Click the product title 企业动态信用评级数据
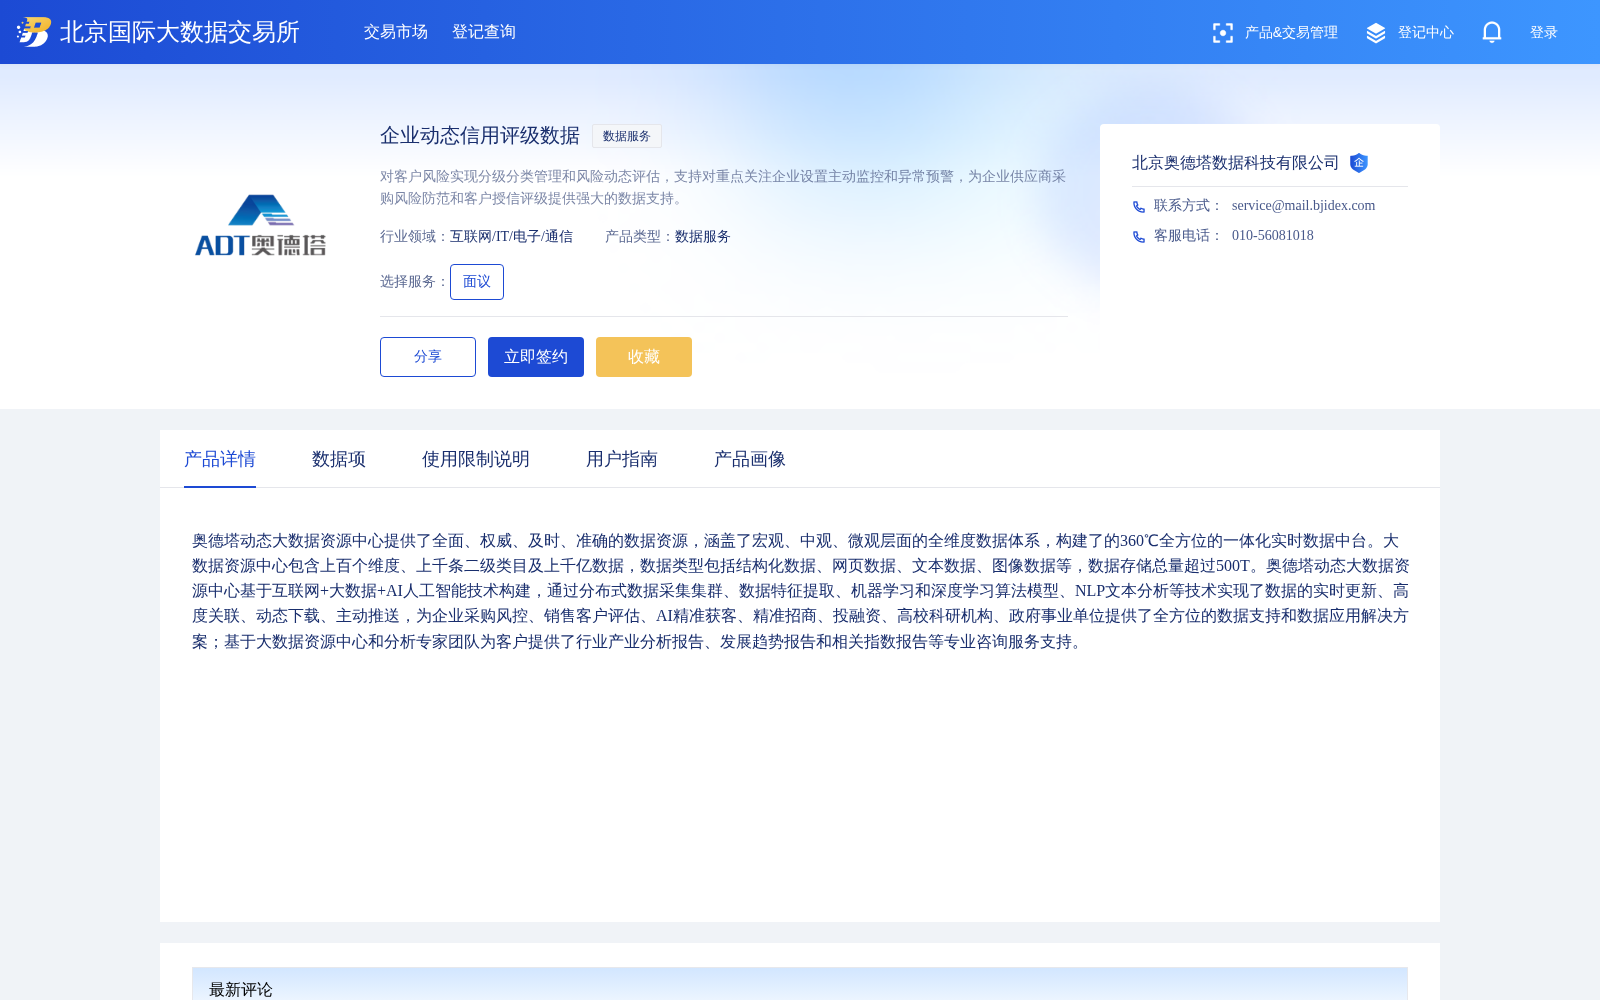The image size is (1600, 1000). click(x=480, y=136)
